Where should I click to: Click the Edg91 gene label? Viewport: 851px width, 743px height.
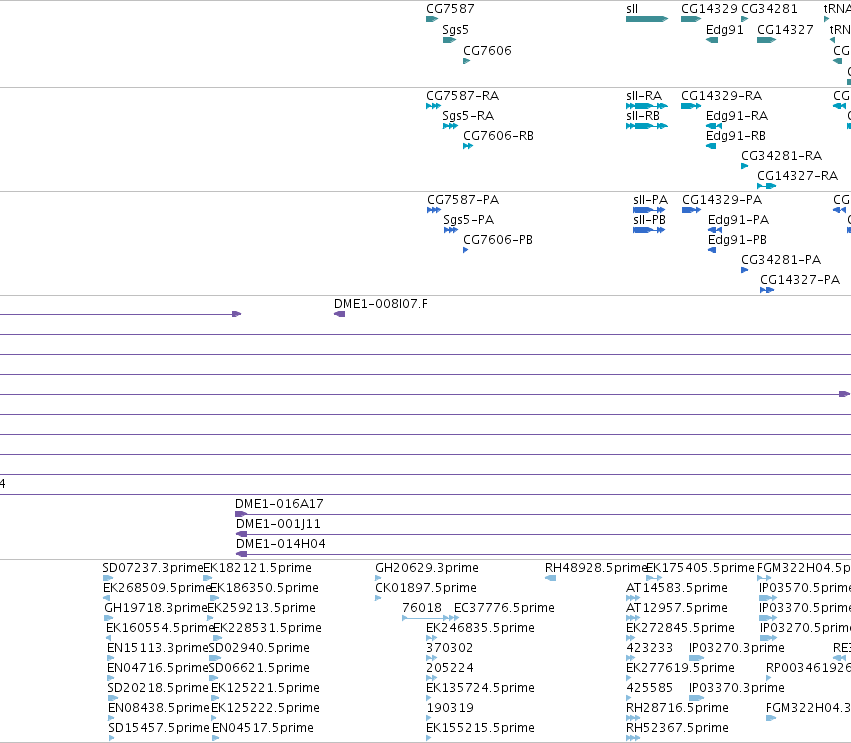click(725, 30)
